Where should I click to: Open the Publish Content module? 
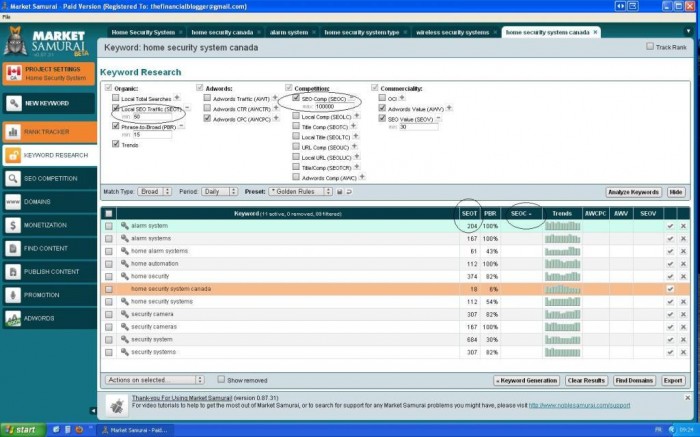[49, 271]
